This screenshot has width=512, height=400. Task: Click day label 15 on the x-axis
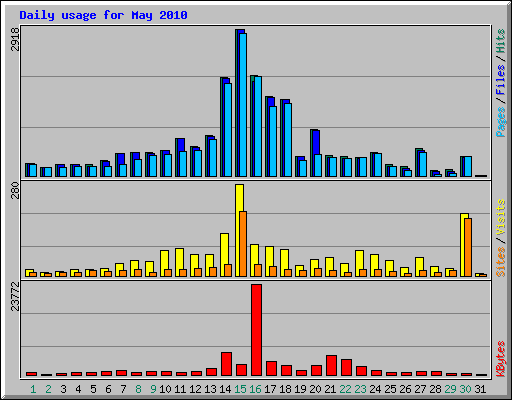click(240, 389)
